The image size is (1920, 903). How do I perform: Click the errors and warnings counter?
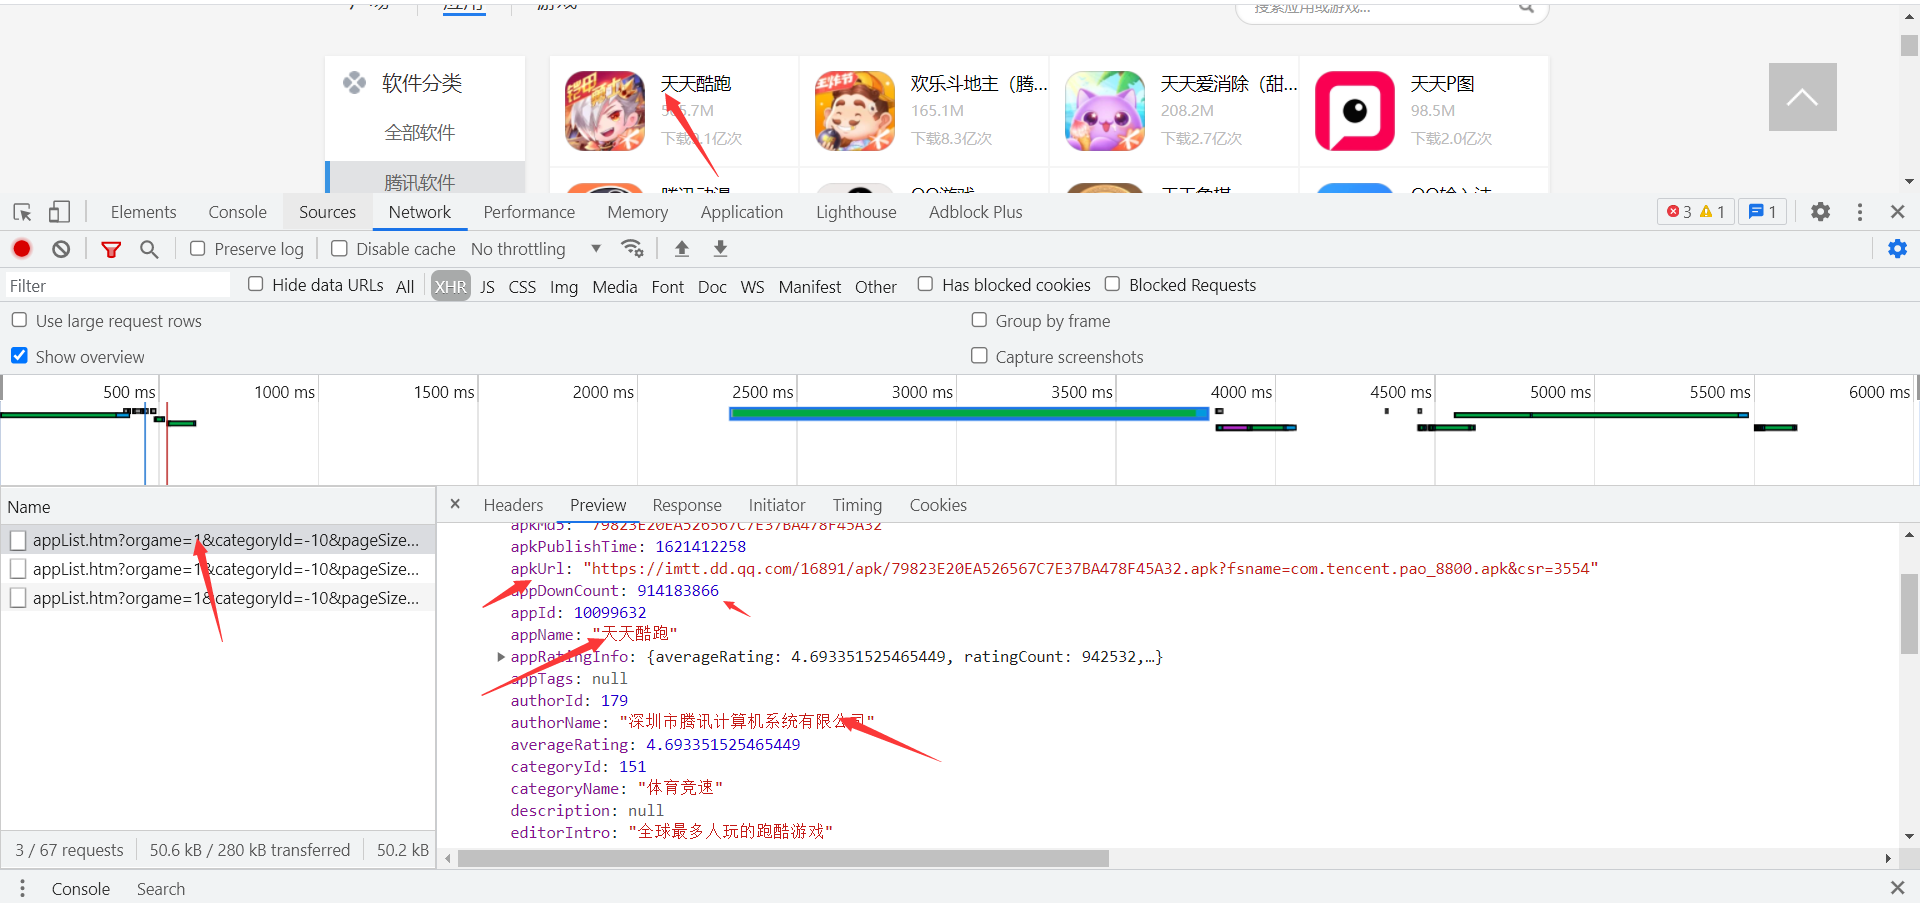(1695, 212)
